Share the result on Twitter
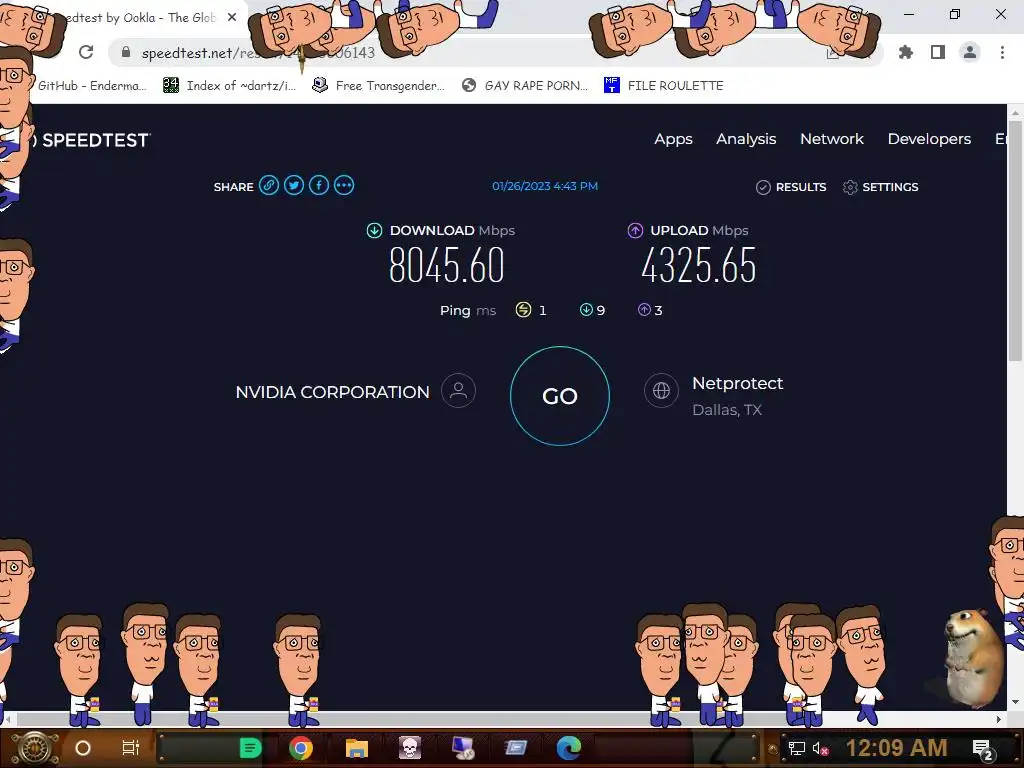The height and width of the screenshot is (768, 1024). (x=294, y=185)
